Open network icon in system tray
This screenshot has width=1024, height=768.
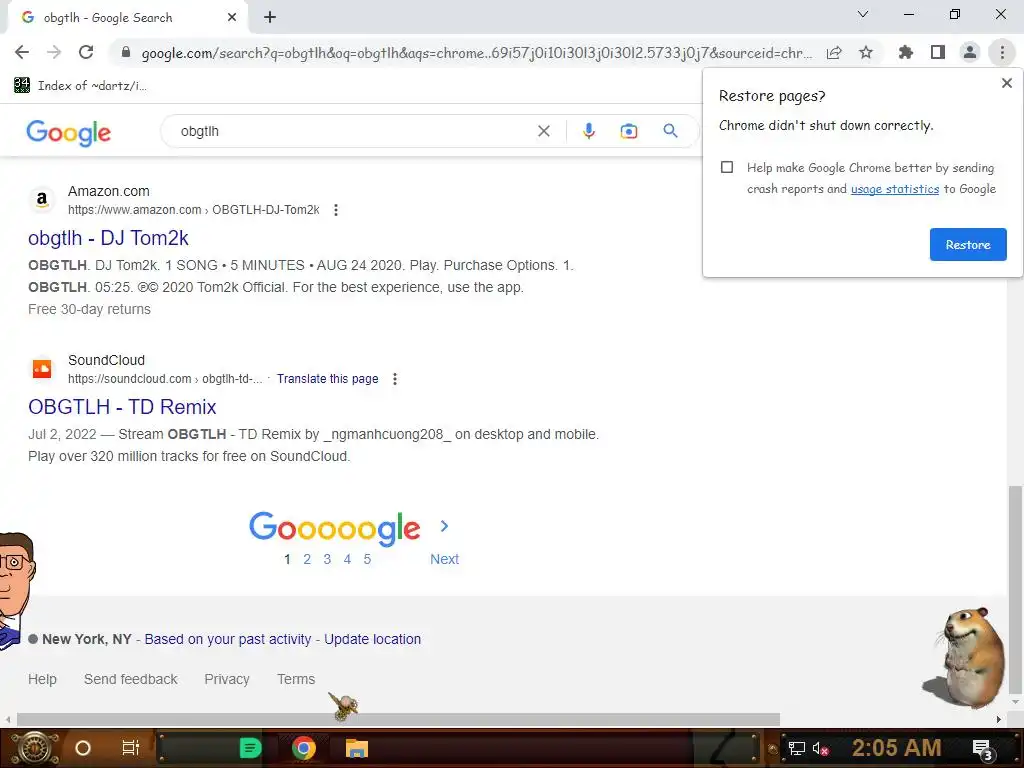click(x=796, y=748)
